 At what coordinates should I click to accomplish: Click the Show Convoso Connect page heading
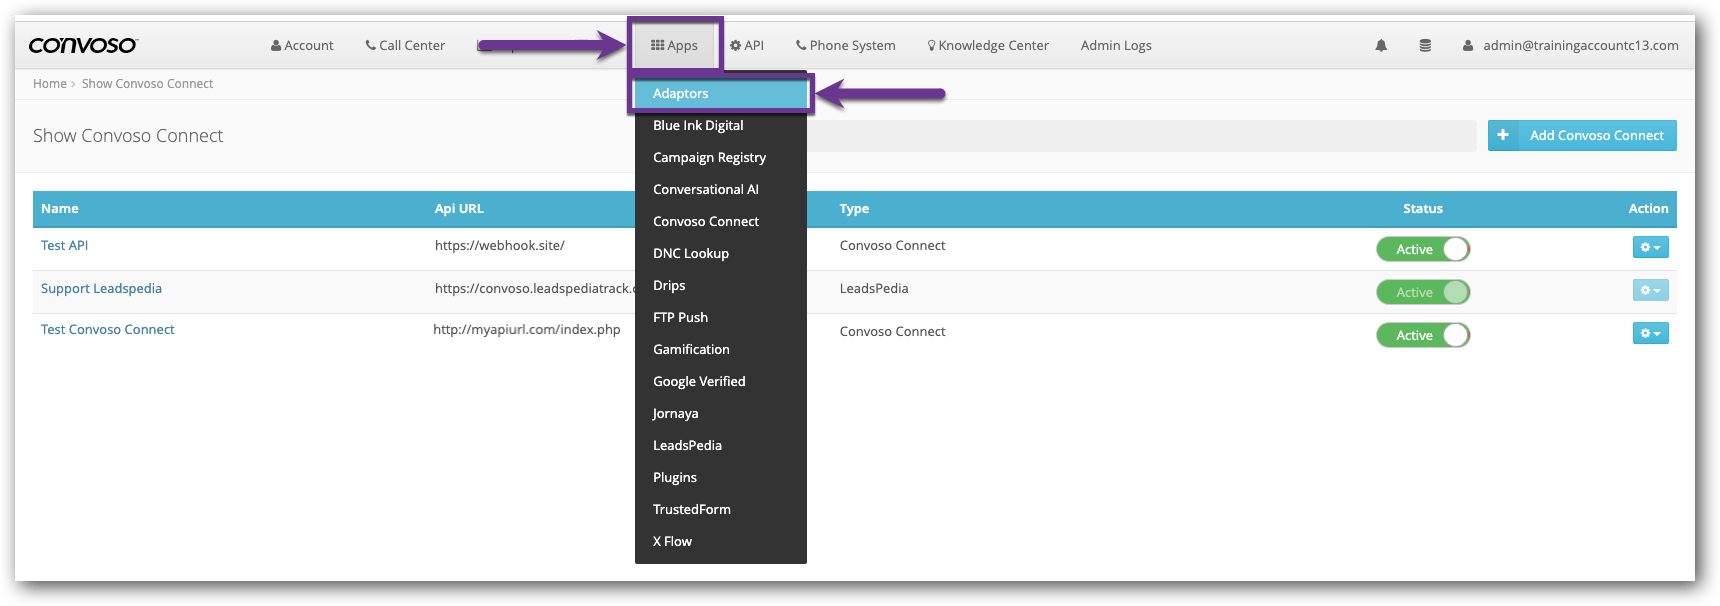tap(128, 136)
